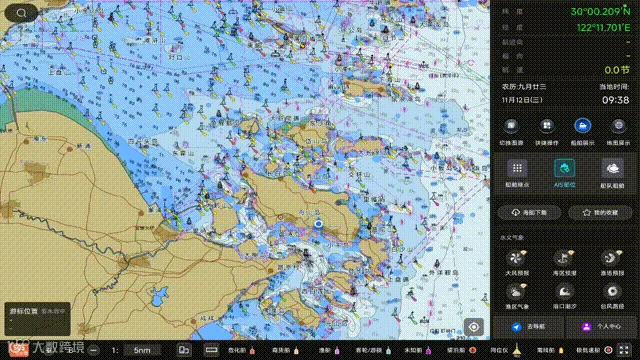The width and height of the screenshot is (640, 360).
Task: Click the yellow ship legend item
Action: pyautogui.click(x=550, y=350)
